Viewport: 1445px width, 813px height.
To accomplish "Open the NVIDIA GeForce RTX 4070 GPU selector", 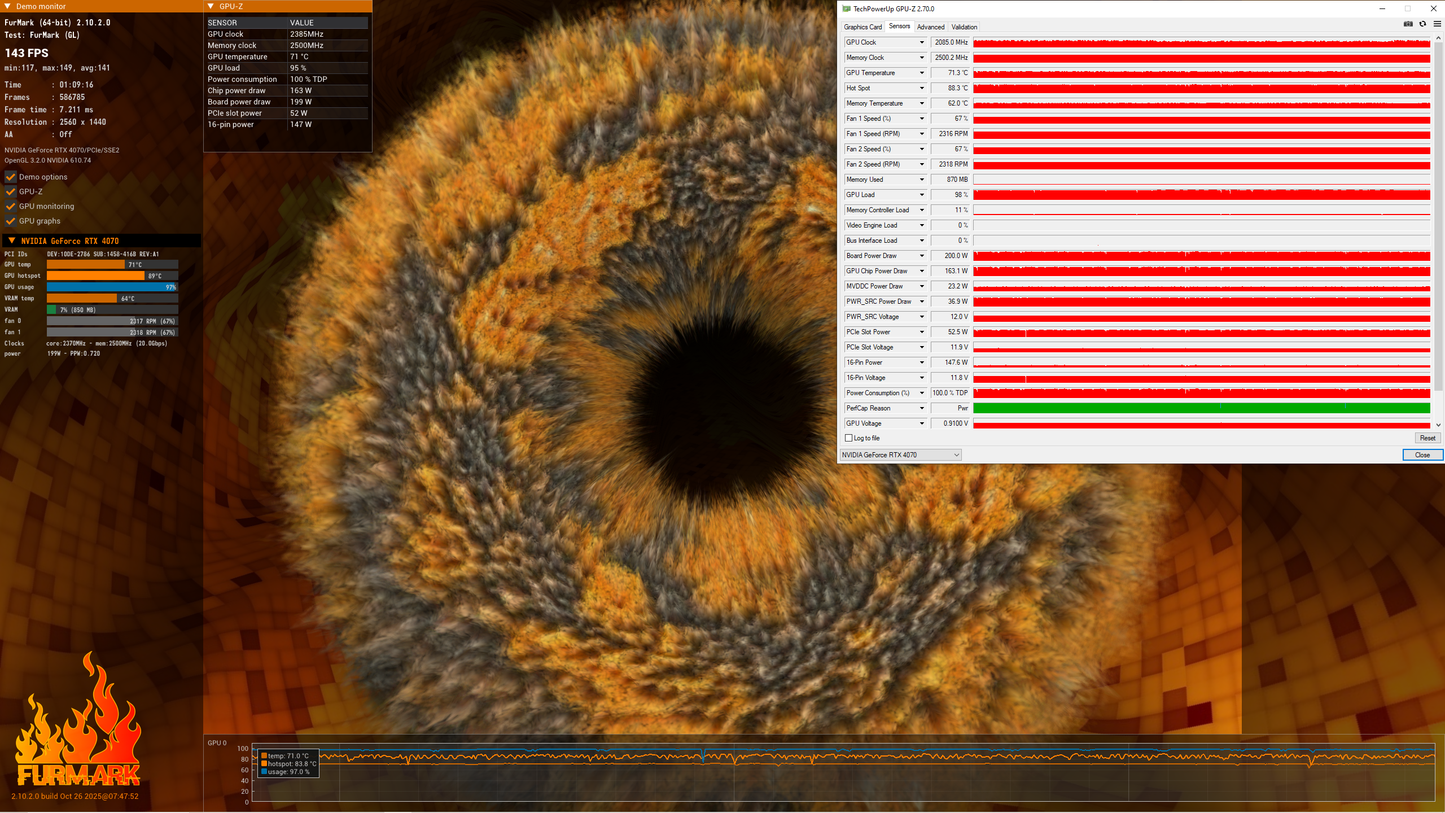I will (900, 455).
